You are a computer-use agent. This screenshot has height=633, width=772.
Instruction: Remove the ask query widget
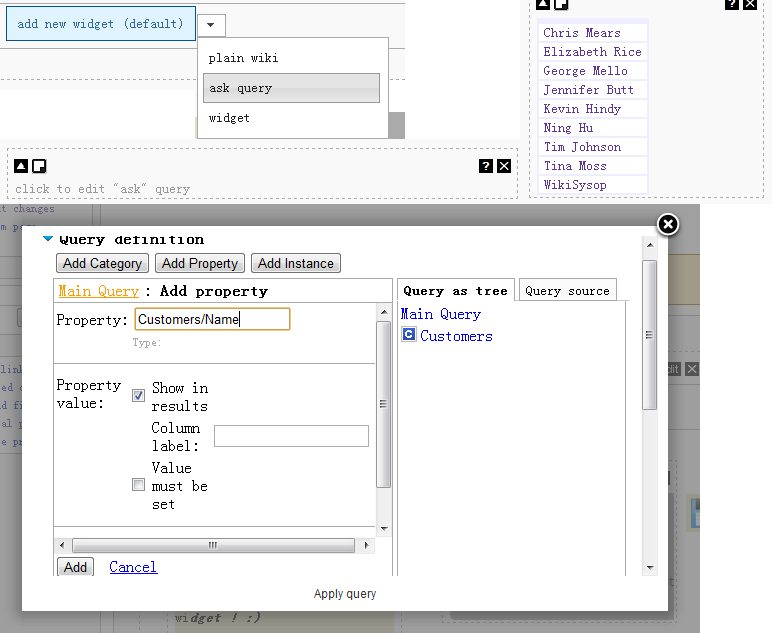pos(504,166)
